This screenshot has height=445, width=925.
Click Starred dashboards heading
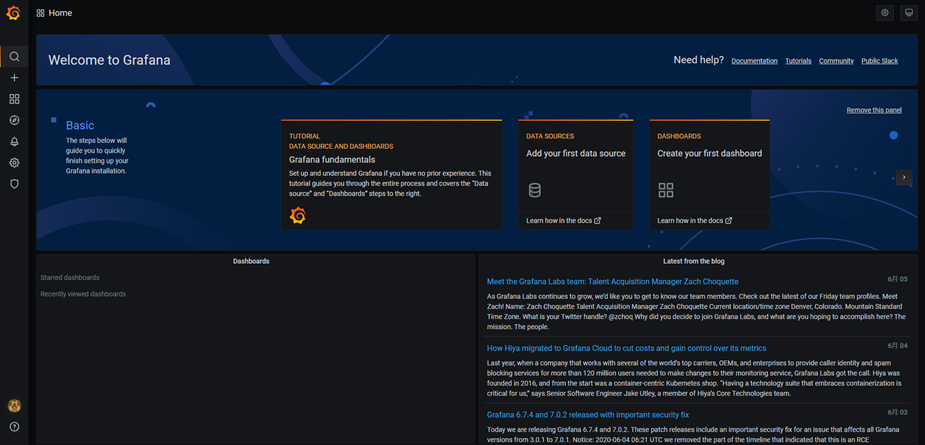click(70, 277)
